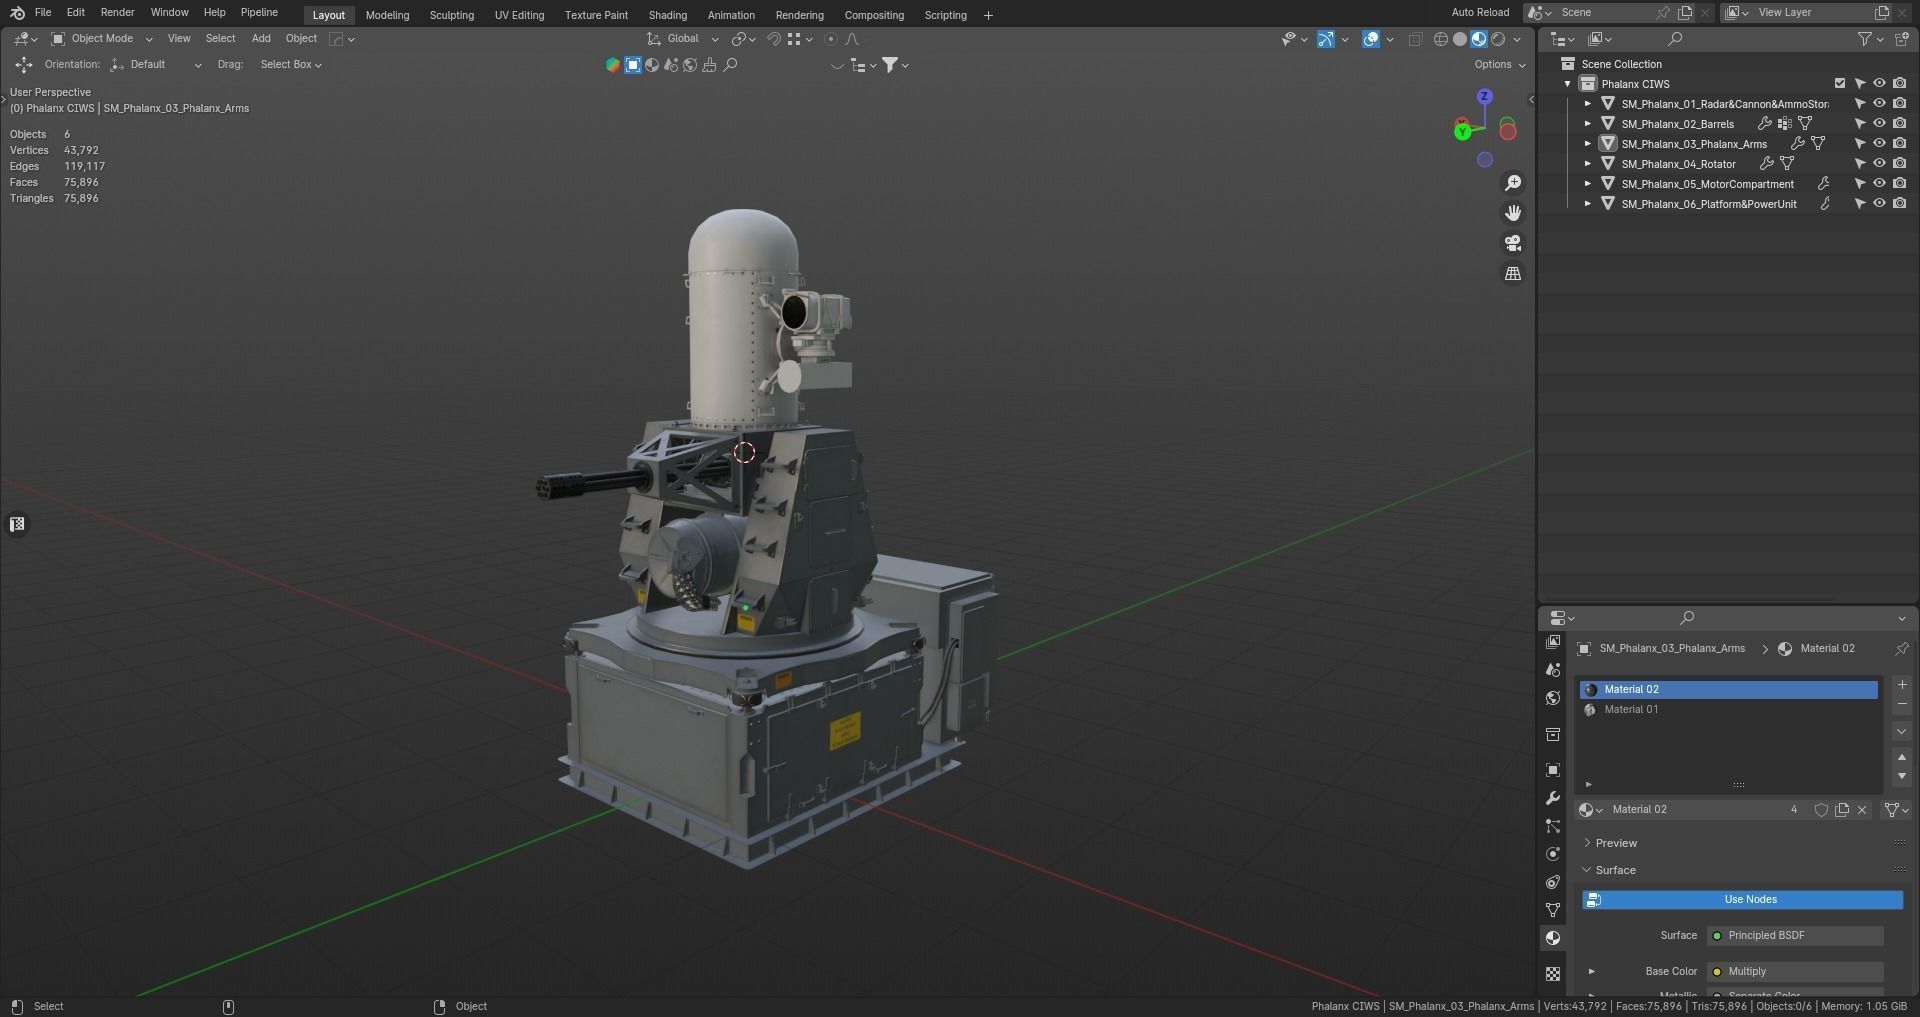Open Drag Select Box dropdown
The width and height of the screenshot is (1920, 1017).
290,65
